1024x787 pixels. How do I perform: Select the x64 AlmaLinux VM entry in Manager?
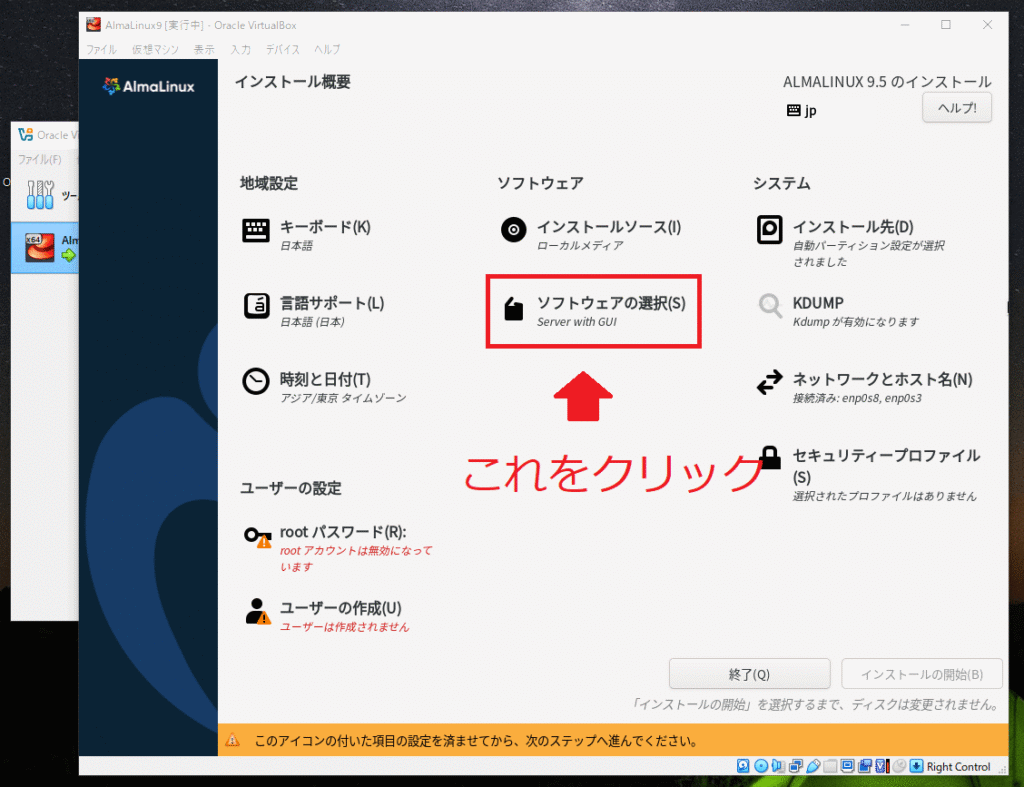click(x=44, y=248)
